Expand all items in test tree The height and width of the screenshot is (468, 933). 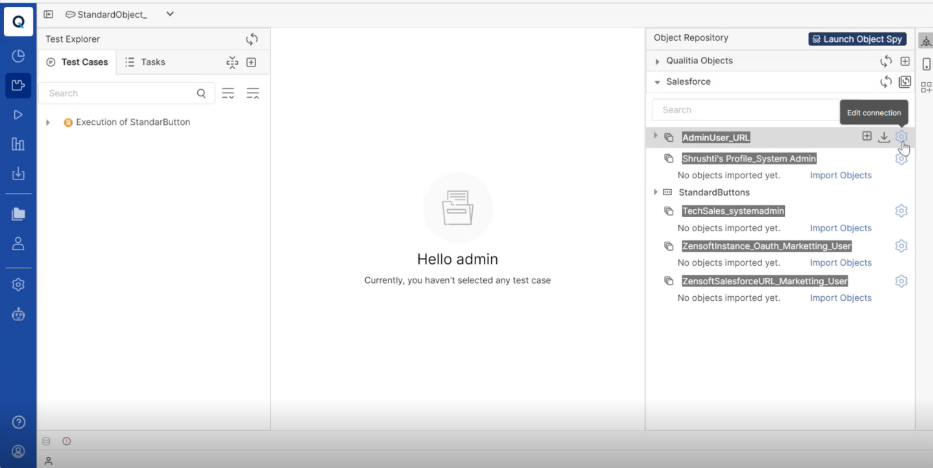(228, 93)
